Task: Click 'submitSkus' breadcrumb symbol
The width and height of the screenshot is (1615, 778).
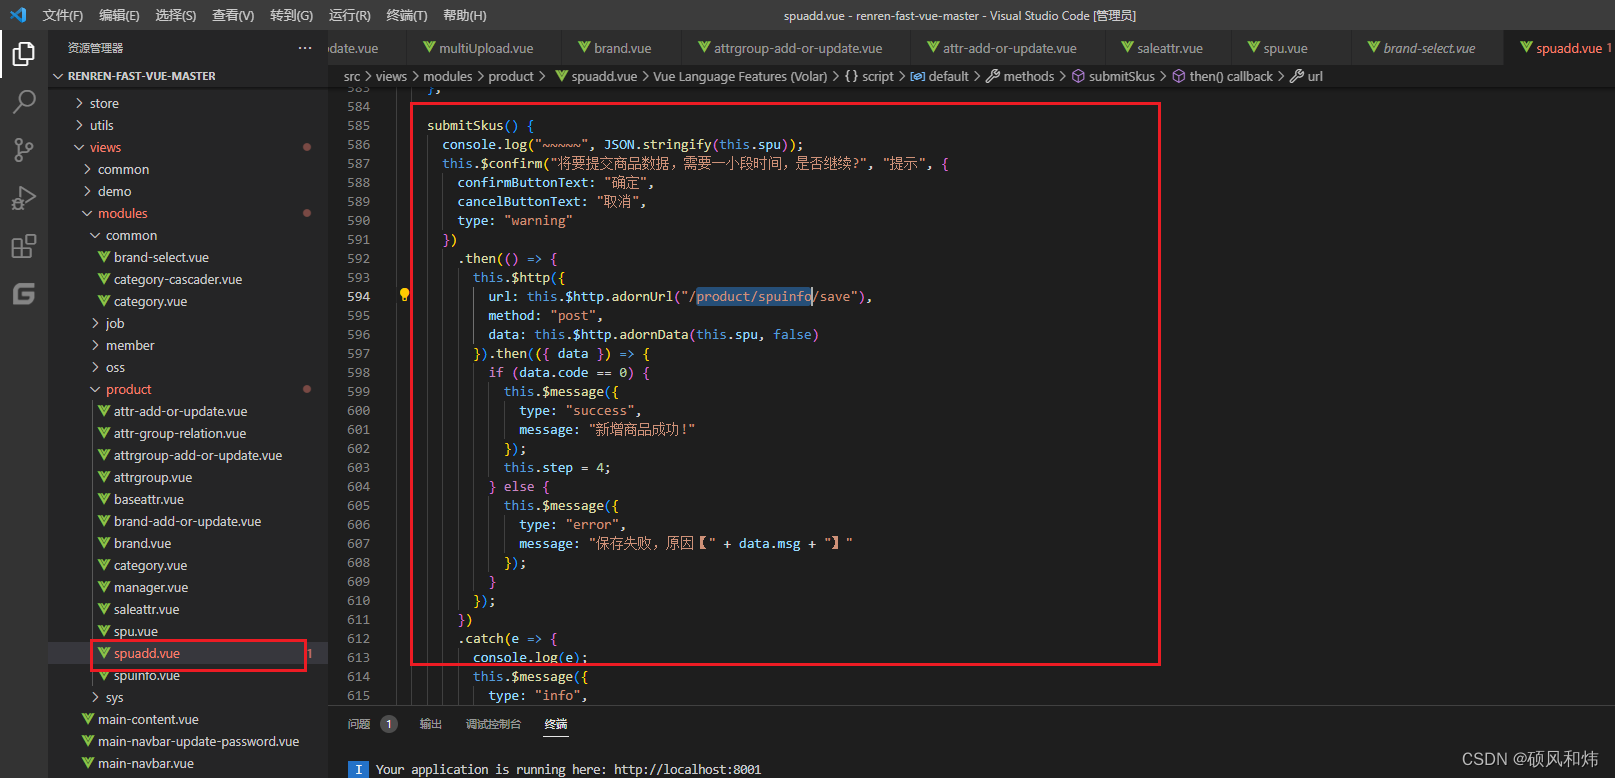Action: [1121, 76]
